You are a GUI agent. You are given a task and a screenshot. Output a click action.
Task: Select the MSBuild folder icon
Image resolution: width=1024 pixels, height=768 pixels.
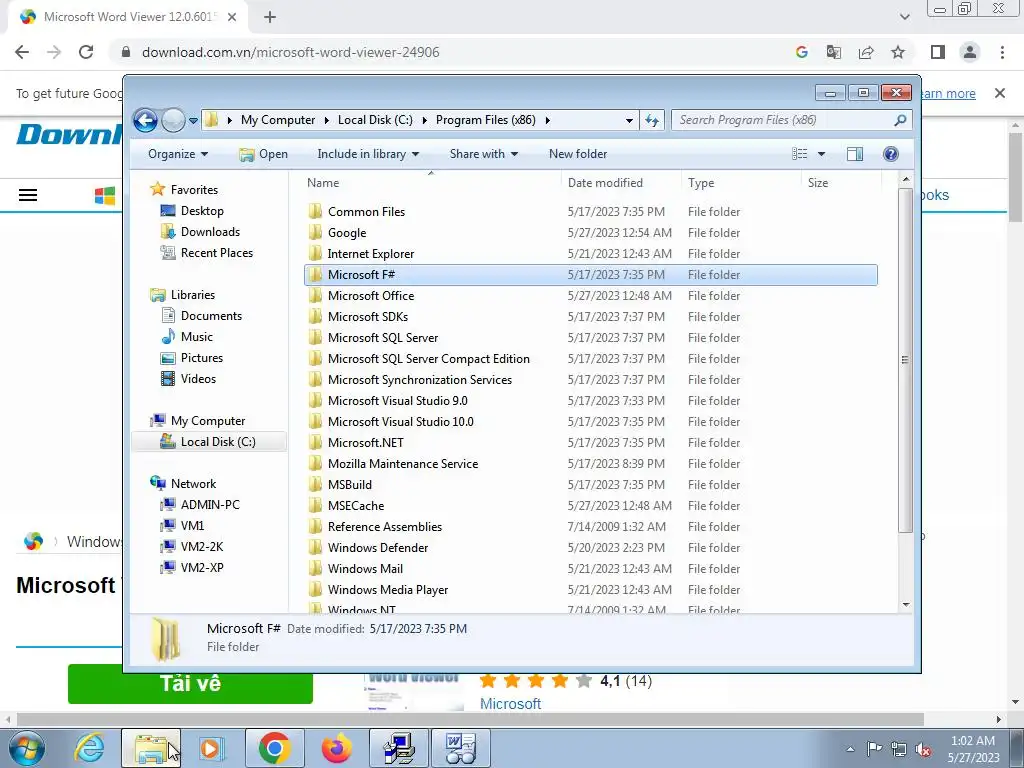tap(315, 485)
